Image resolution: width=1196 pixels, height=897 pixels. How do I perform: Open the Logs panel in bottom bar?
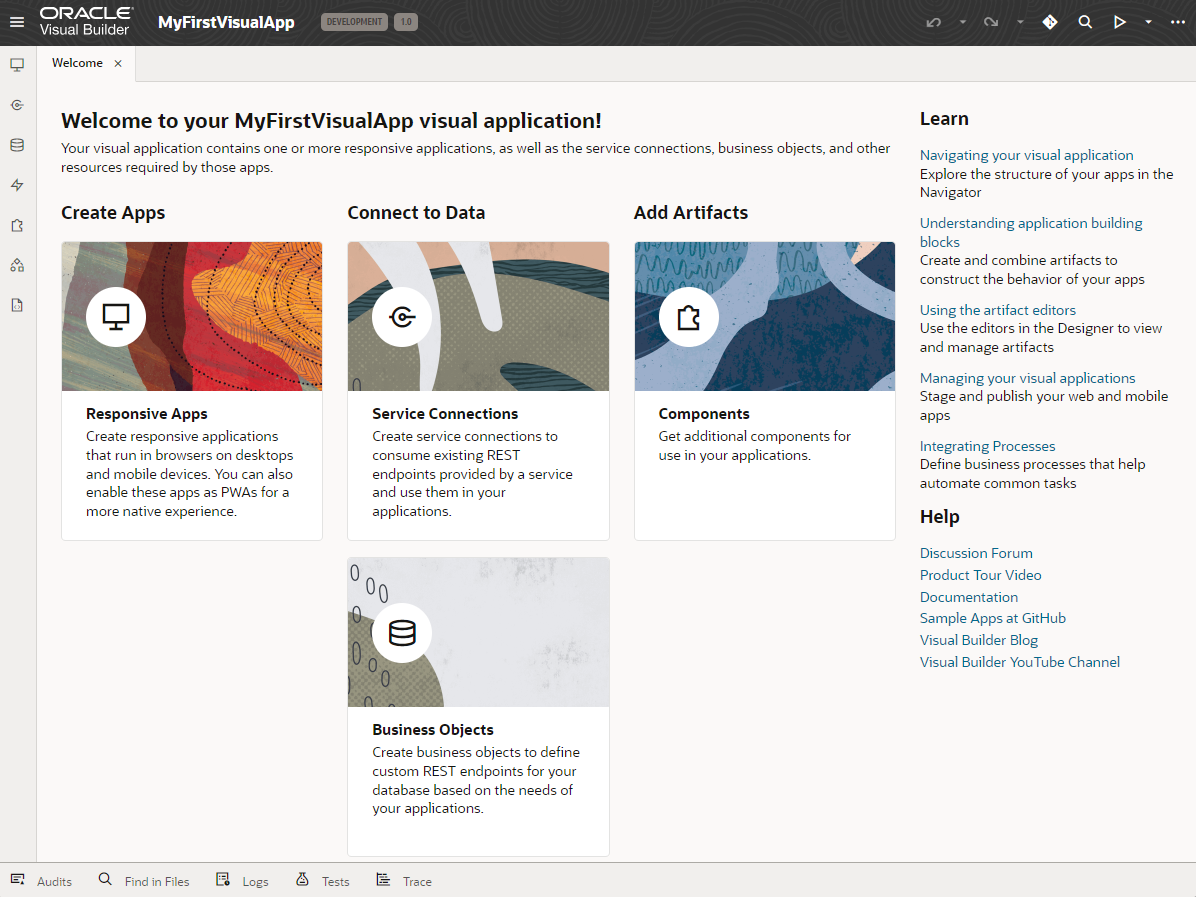pos(243,881)
